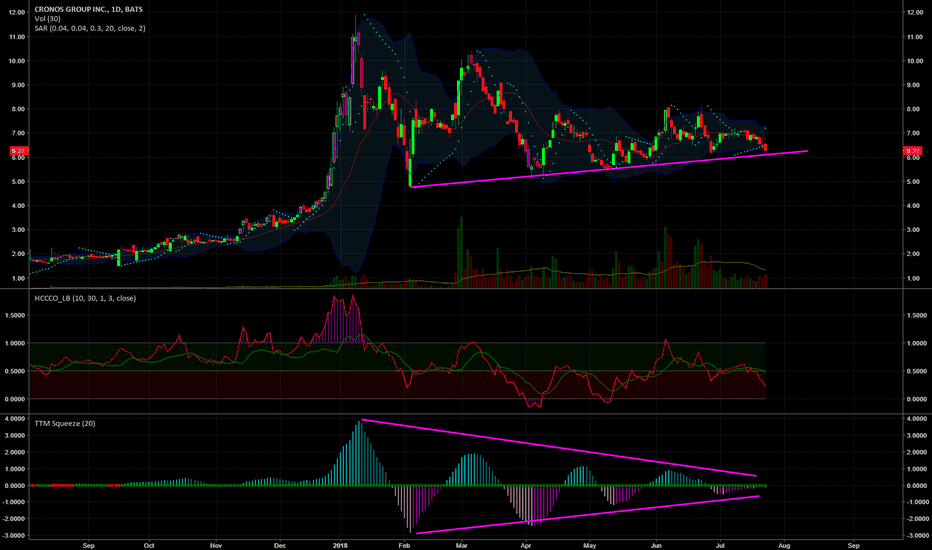Click the TTM Squeeze (20) indicator legend
The width and height of the screenshot is (932, 550).
[x=65, y=423]
